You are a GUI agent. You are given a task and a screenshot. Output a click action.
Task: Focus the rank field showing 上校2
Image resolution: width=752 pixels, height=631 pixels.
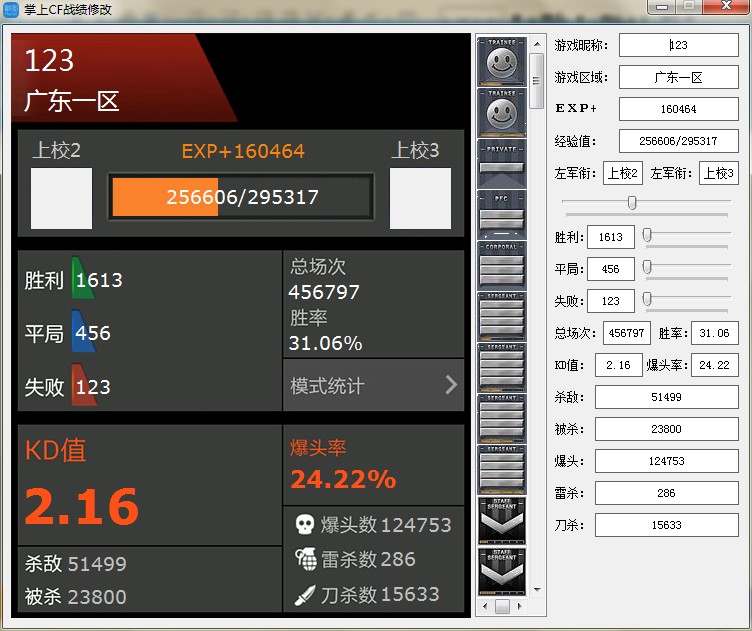pyautogui.click(x=623, y=173)
